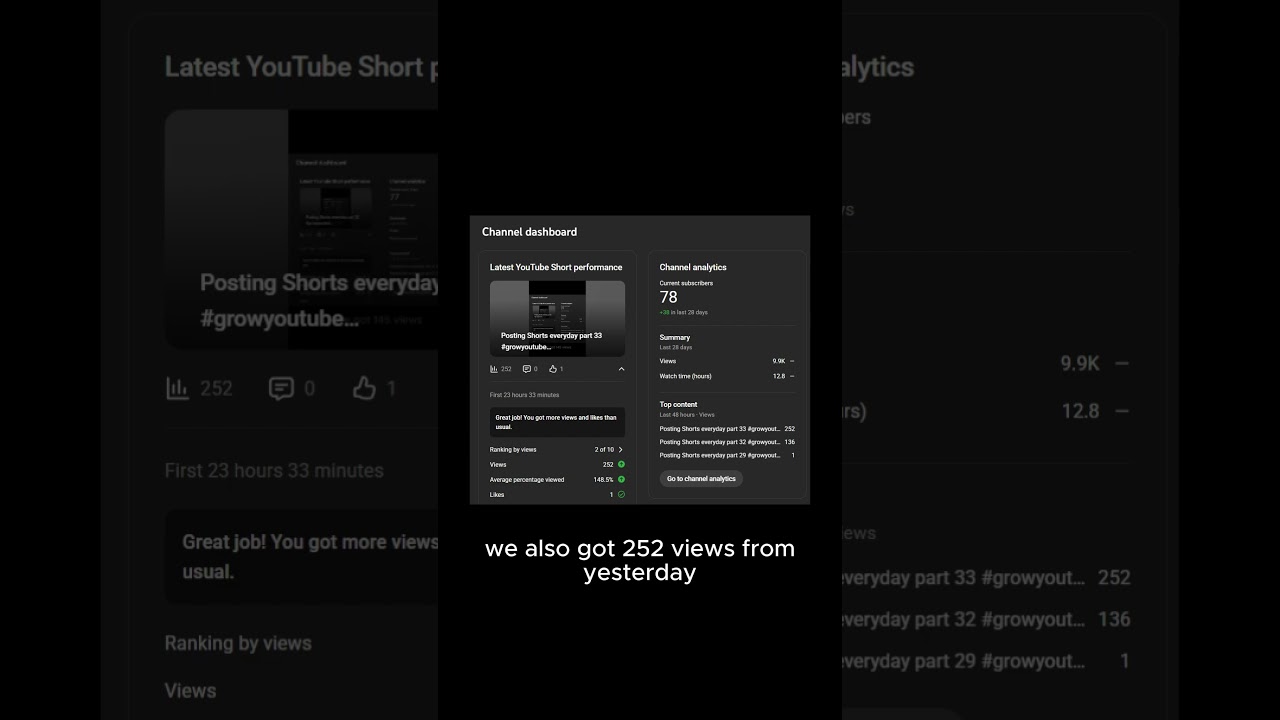Click the video caption we also got 252 views
Screen dimensions: 1280x720
click(x=640, y=560)
